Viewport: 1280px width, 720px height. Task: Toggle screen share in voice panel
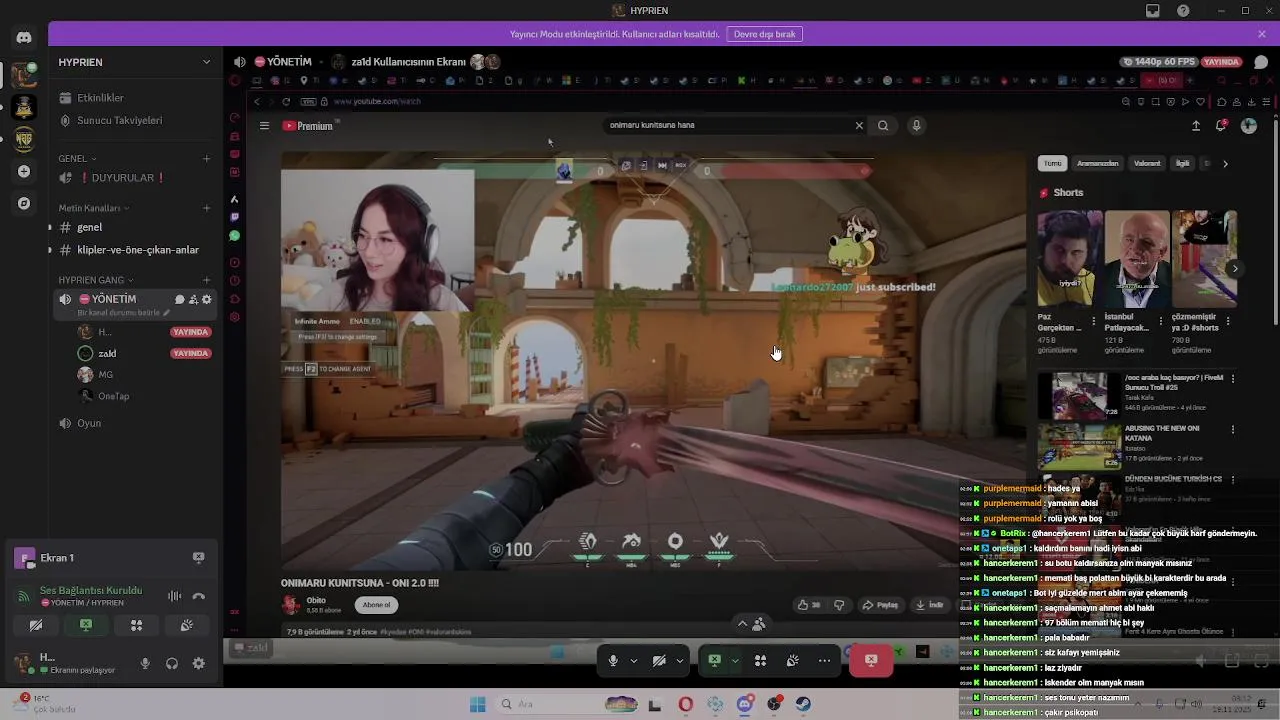click(86, 625)
